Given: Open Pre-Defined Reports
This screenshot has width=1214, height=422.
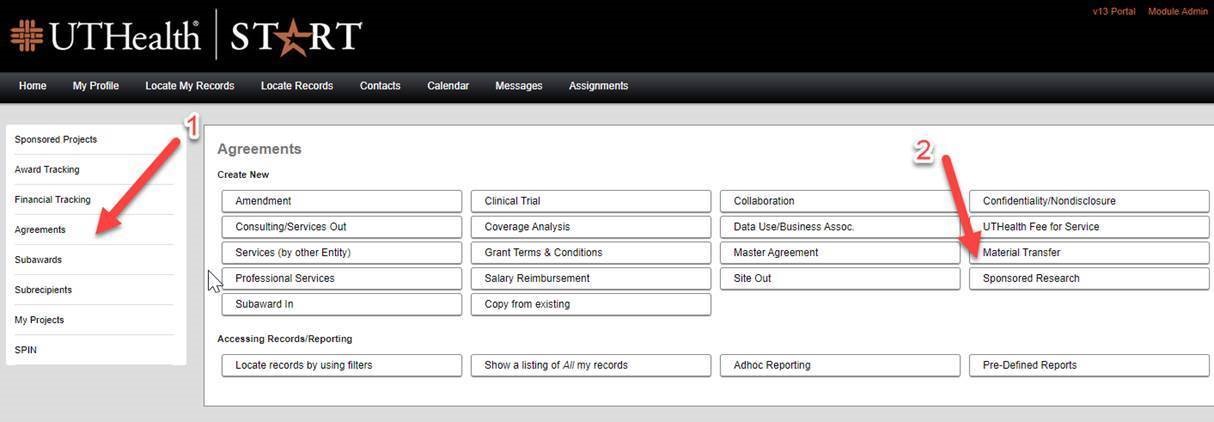Looking at the screenshot, I should [x=1088, y=366].
